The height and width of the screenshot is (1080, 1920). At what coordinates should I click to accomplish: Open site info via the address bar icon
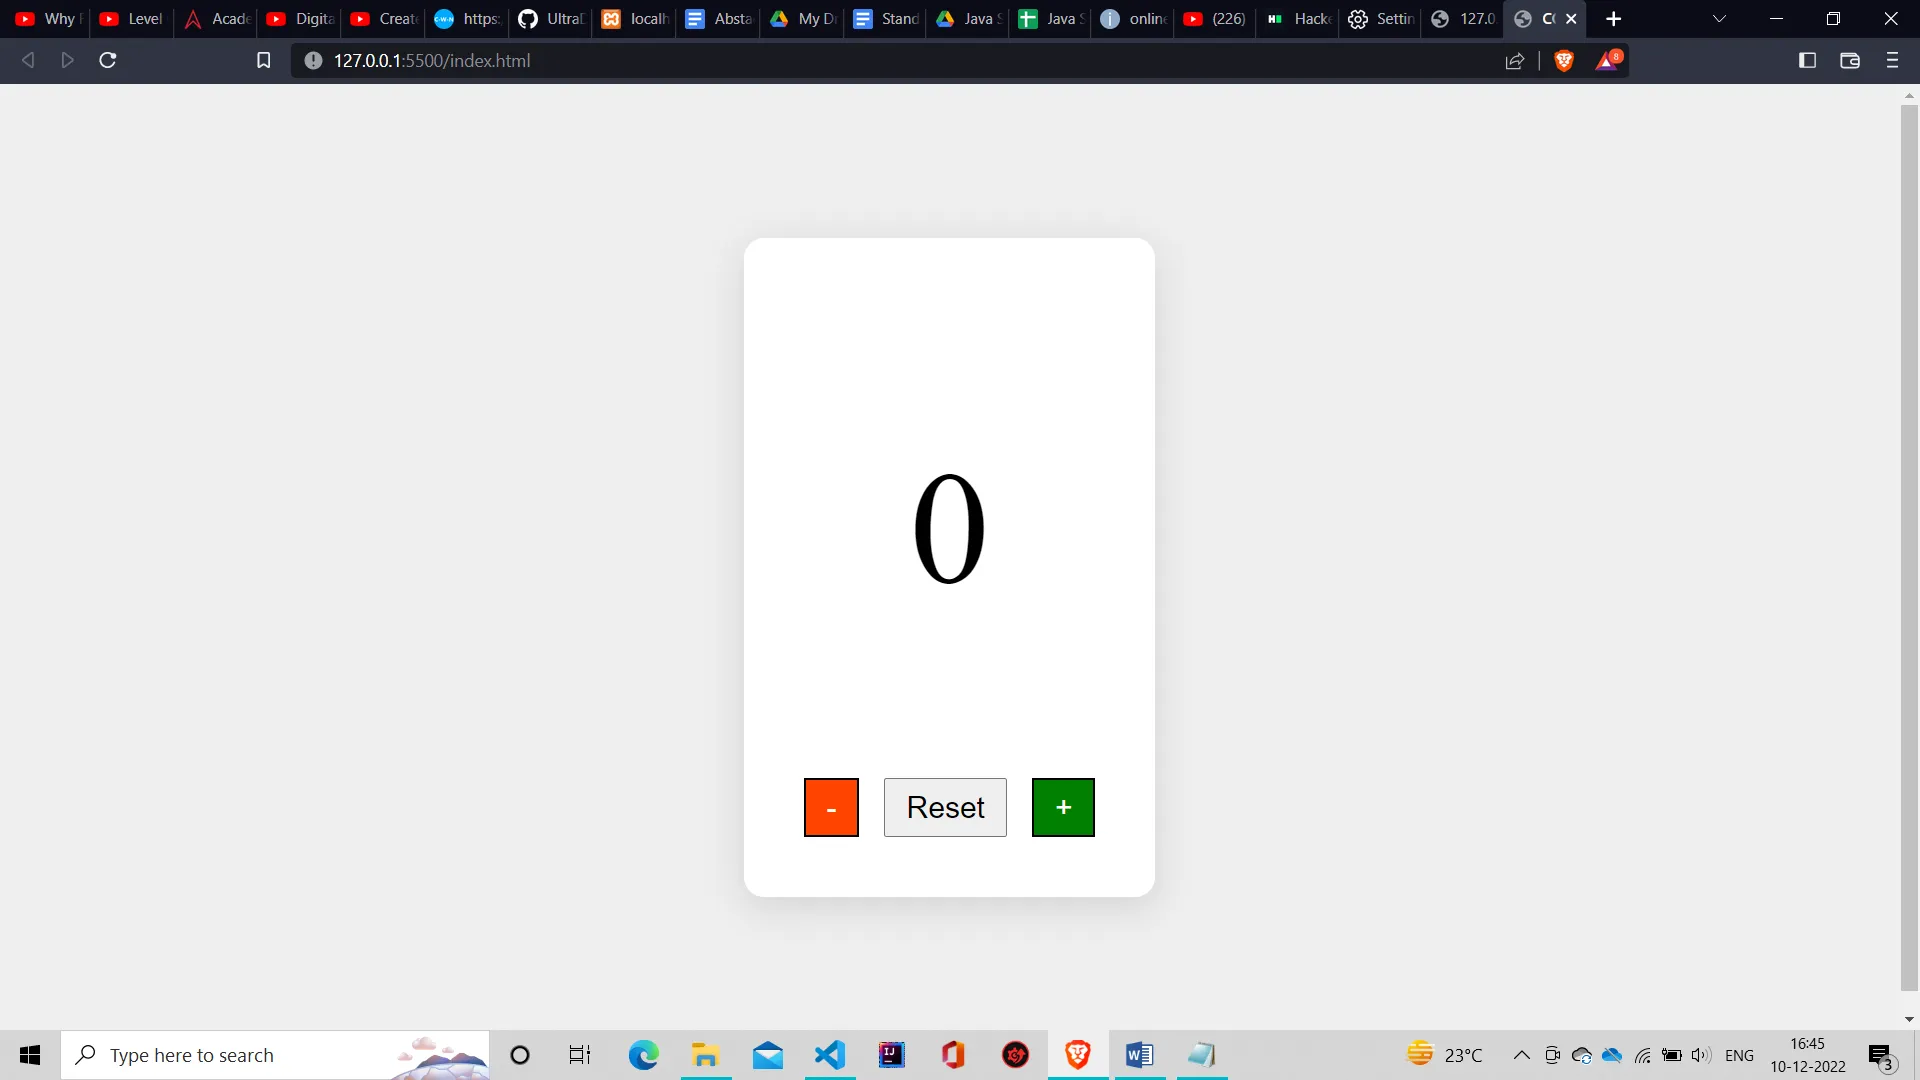coord(312,60)
